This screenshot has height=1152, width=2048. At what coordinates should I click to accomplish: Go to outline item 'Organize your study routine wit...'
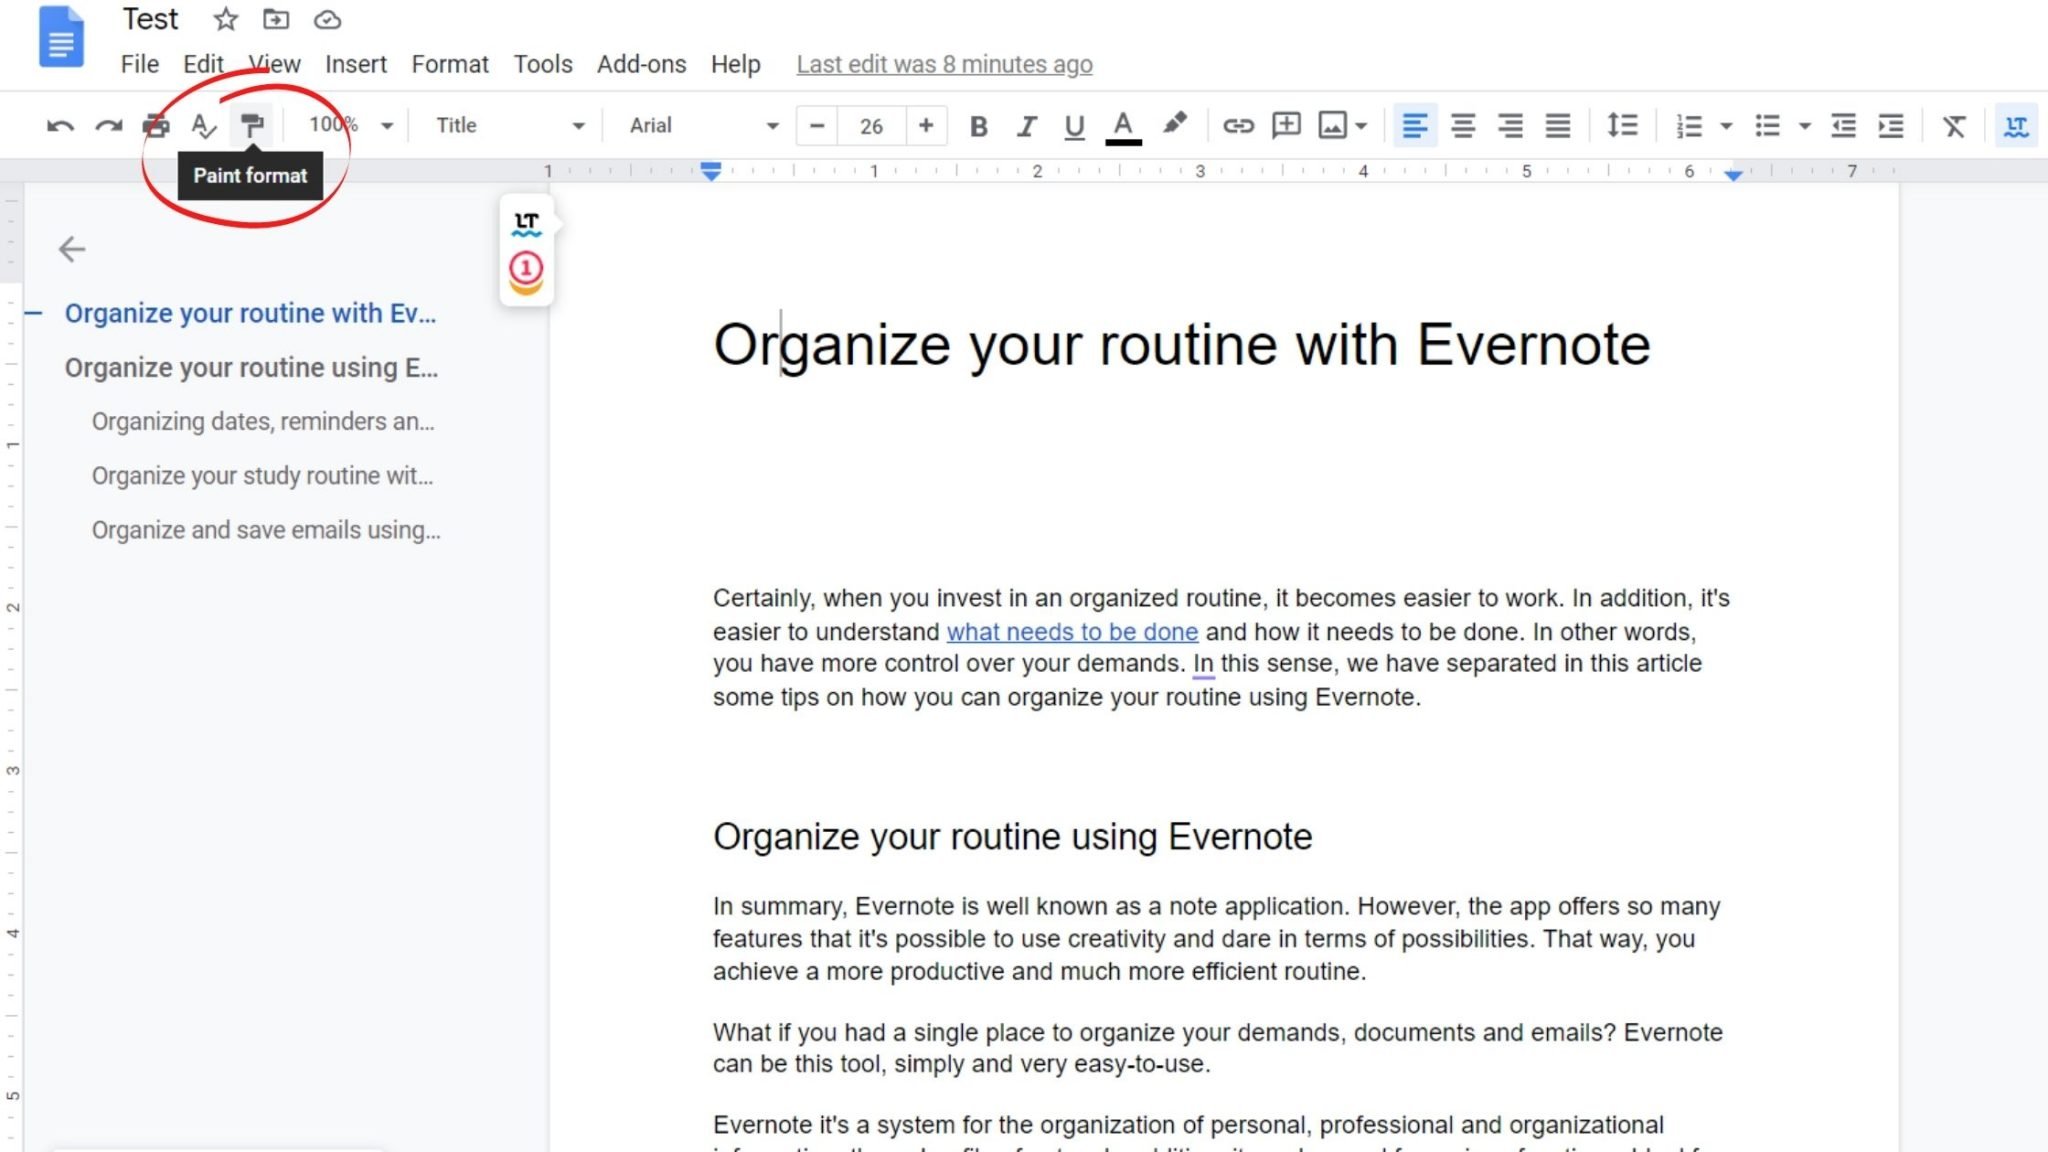click(x=262, y=475)
